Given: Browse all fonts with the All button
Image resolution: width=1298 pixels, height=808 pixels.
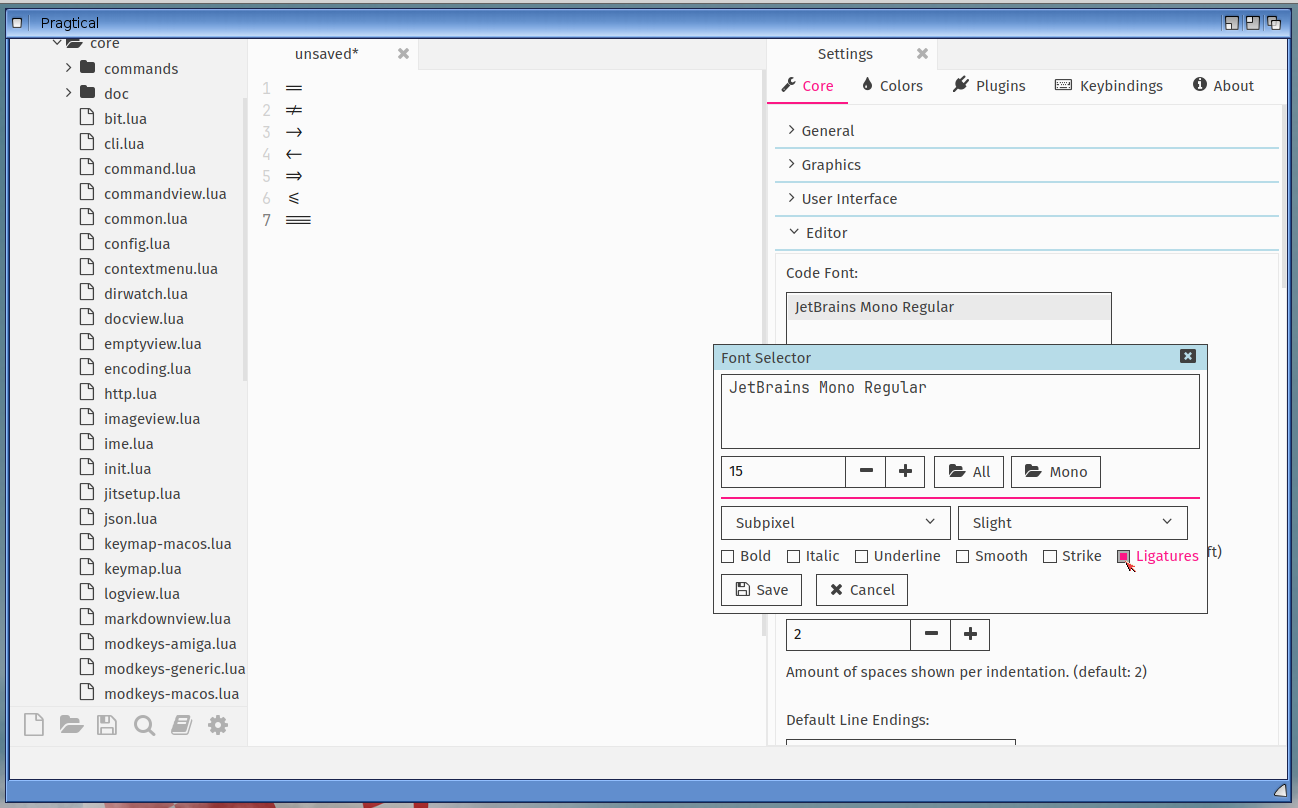Looking at the screenshot, I should pyautogui.click(x=969, y=472).
